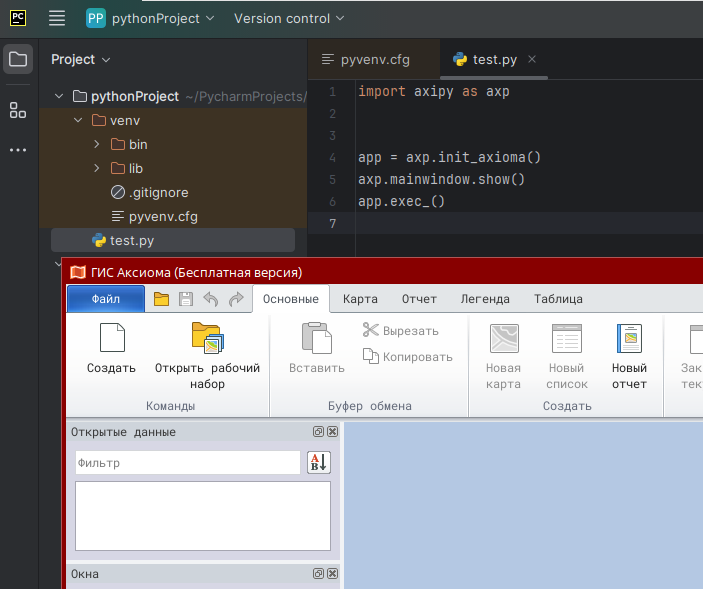Click the Открыть рабочий набор icon
Screen dimensions: 703x589
207,340
